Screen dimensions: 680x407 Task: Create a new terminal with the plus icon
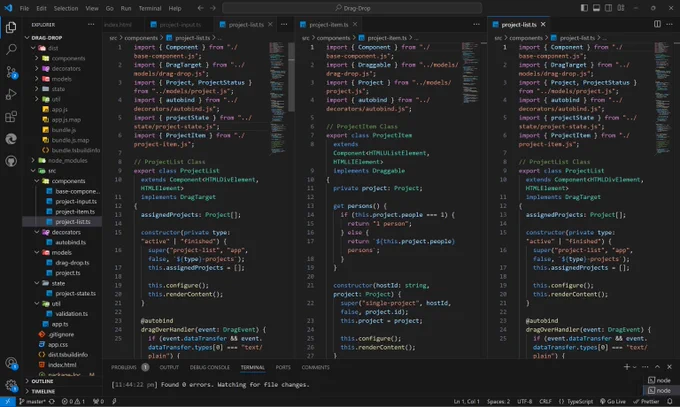click(x=626, y=367)
